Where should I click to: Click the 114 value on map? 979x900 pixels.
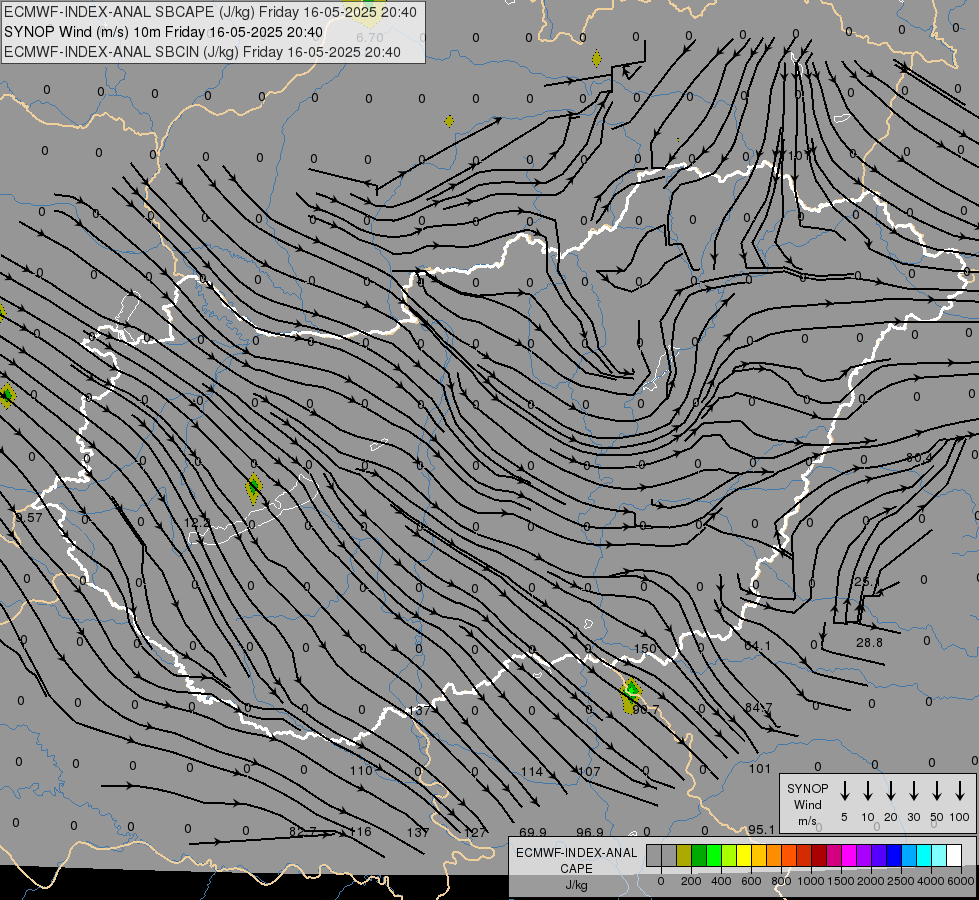532,771
